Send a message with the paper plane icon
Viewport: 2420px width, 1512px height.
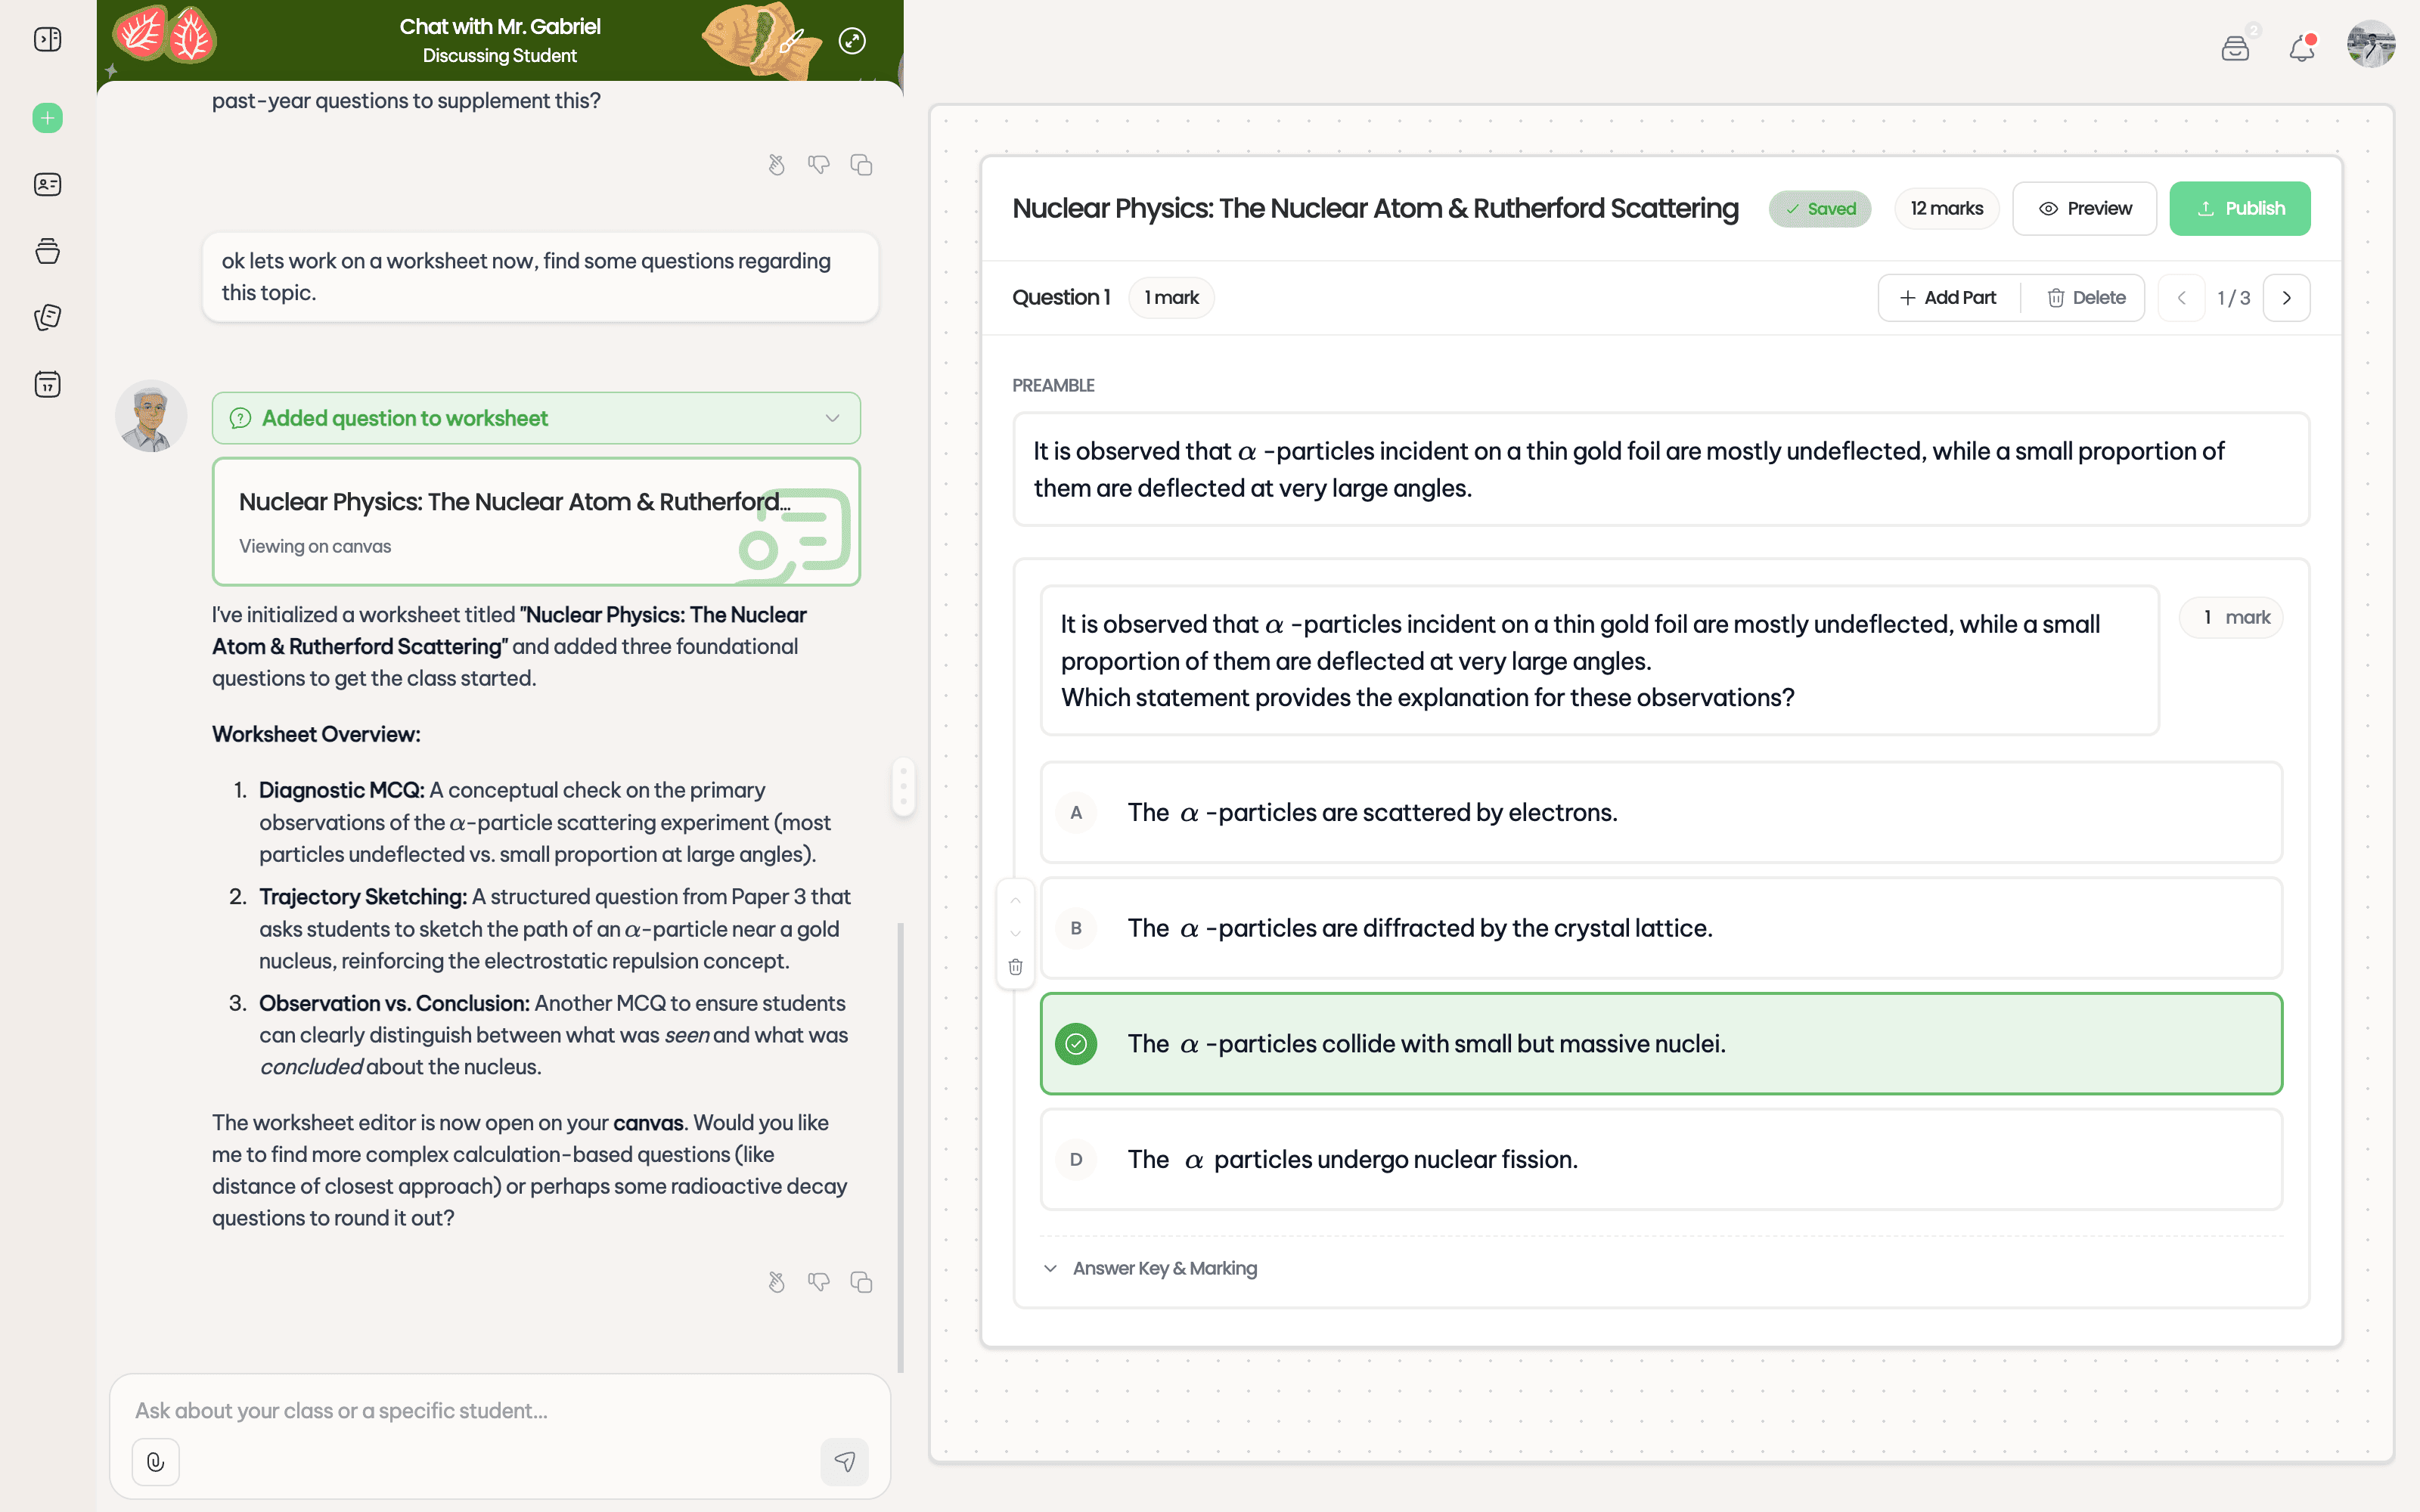(844, 1461)
